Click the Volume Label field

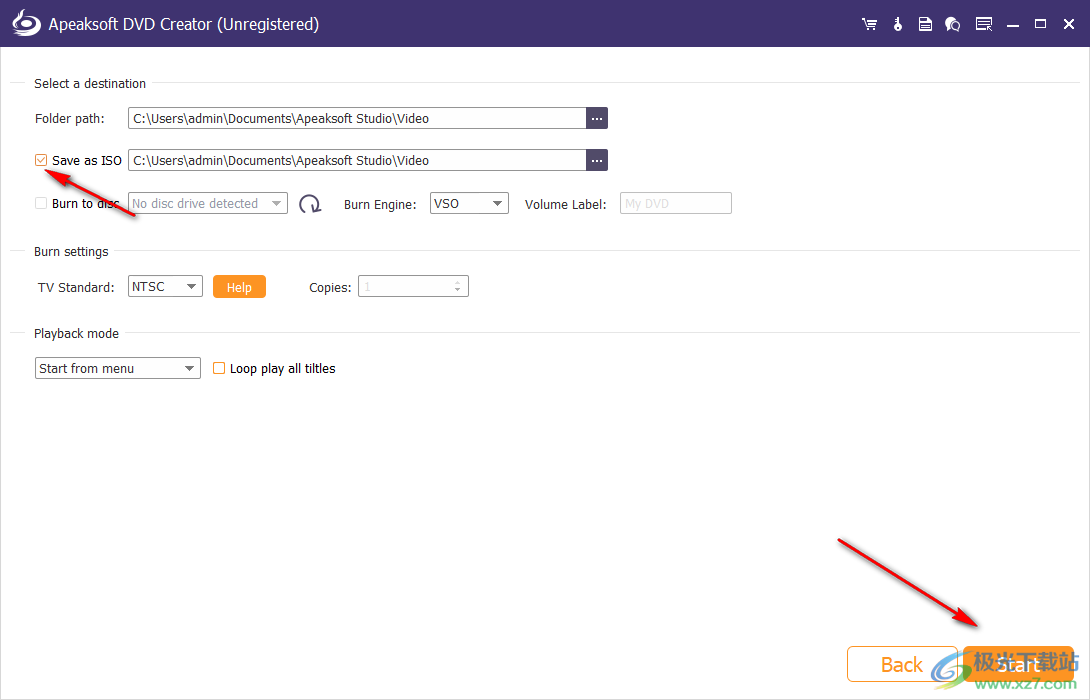(676, 203)
